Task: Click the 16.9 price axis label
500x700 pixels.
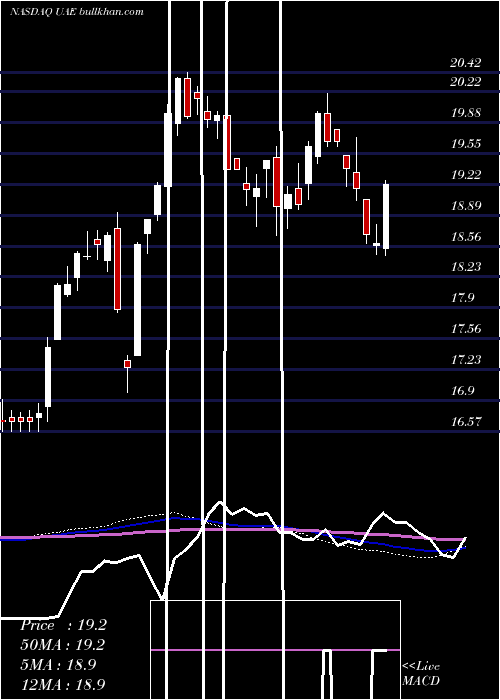Action: tap(462, 391)
